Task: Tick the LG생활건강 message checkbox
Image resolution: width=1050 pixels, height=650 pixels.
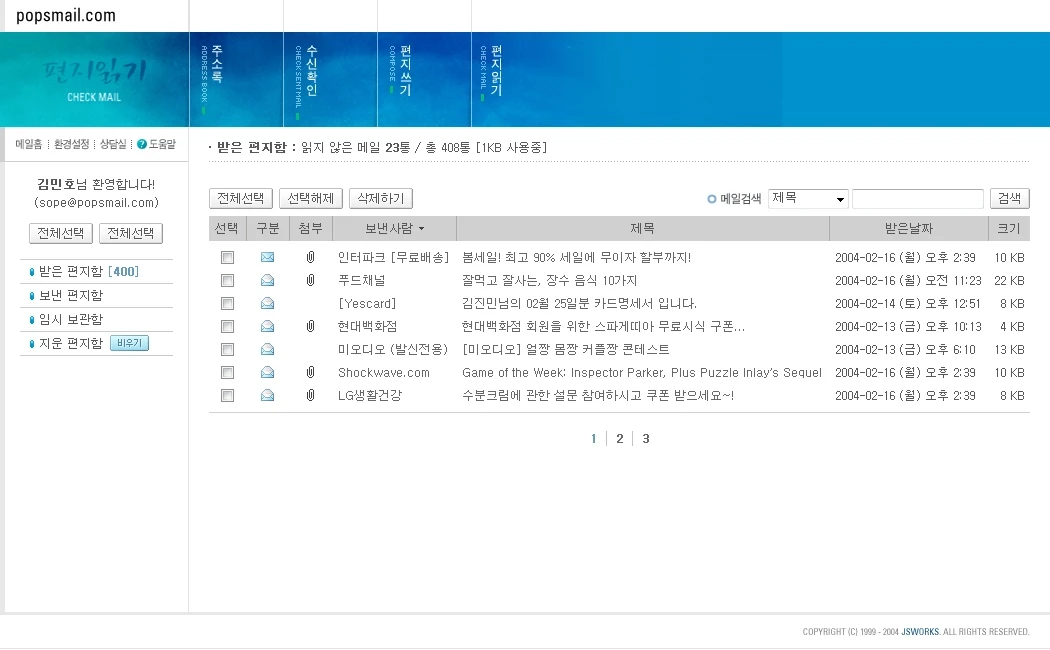Action: pyautogui.click(x=228, y=395)
